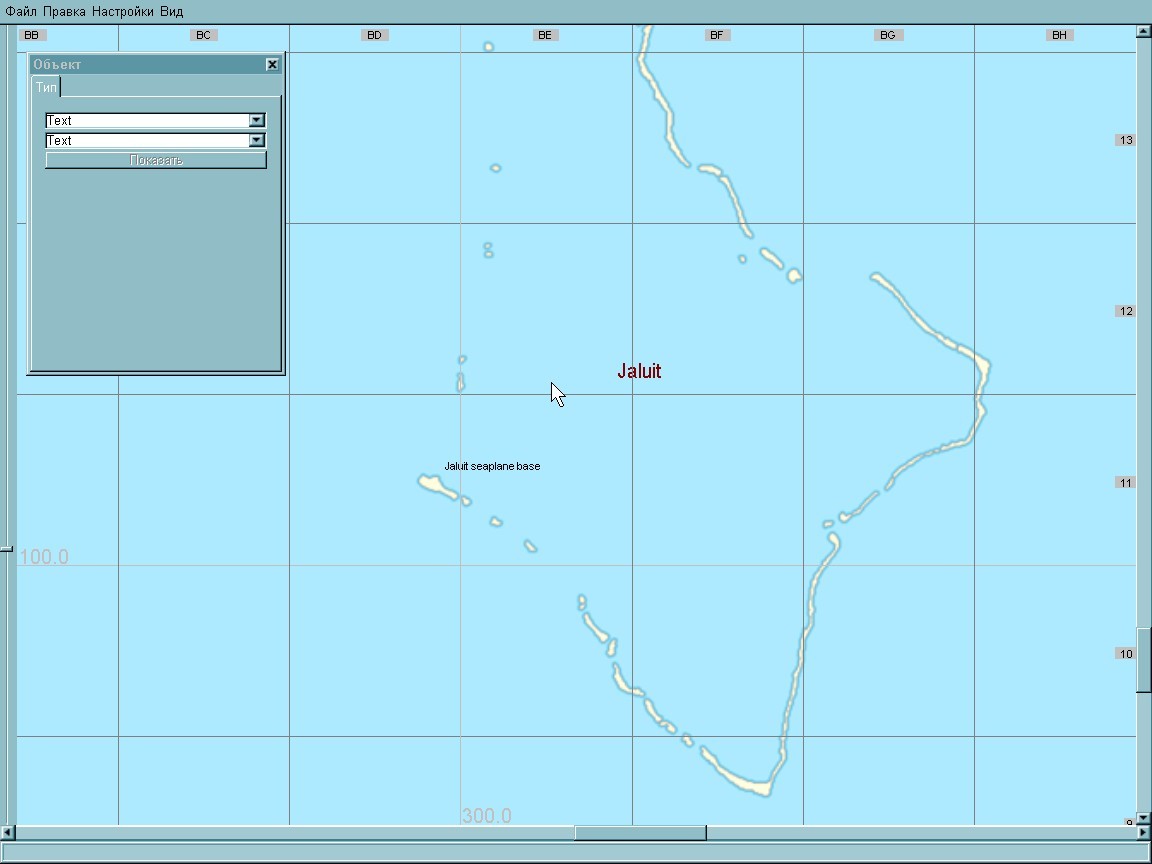Select the Тип tab in Объект panel
Screen dimensions: 1152x864
pyautogui.click(x=46, y=87)
